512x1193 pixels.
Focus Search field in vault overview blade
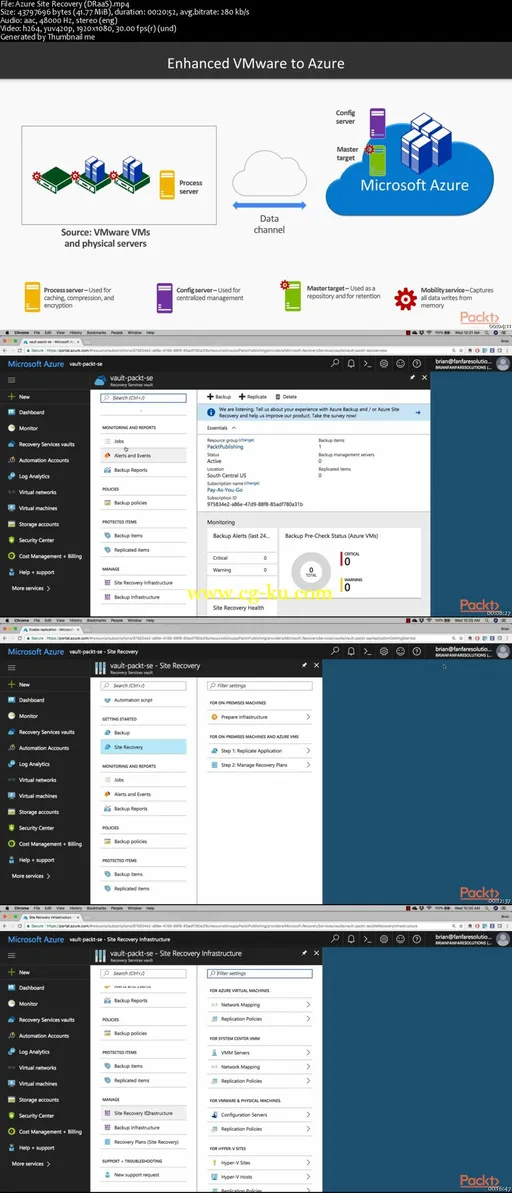pos(143,397)
